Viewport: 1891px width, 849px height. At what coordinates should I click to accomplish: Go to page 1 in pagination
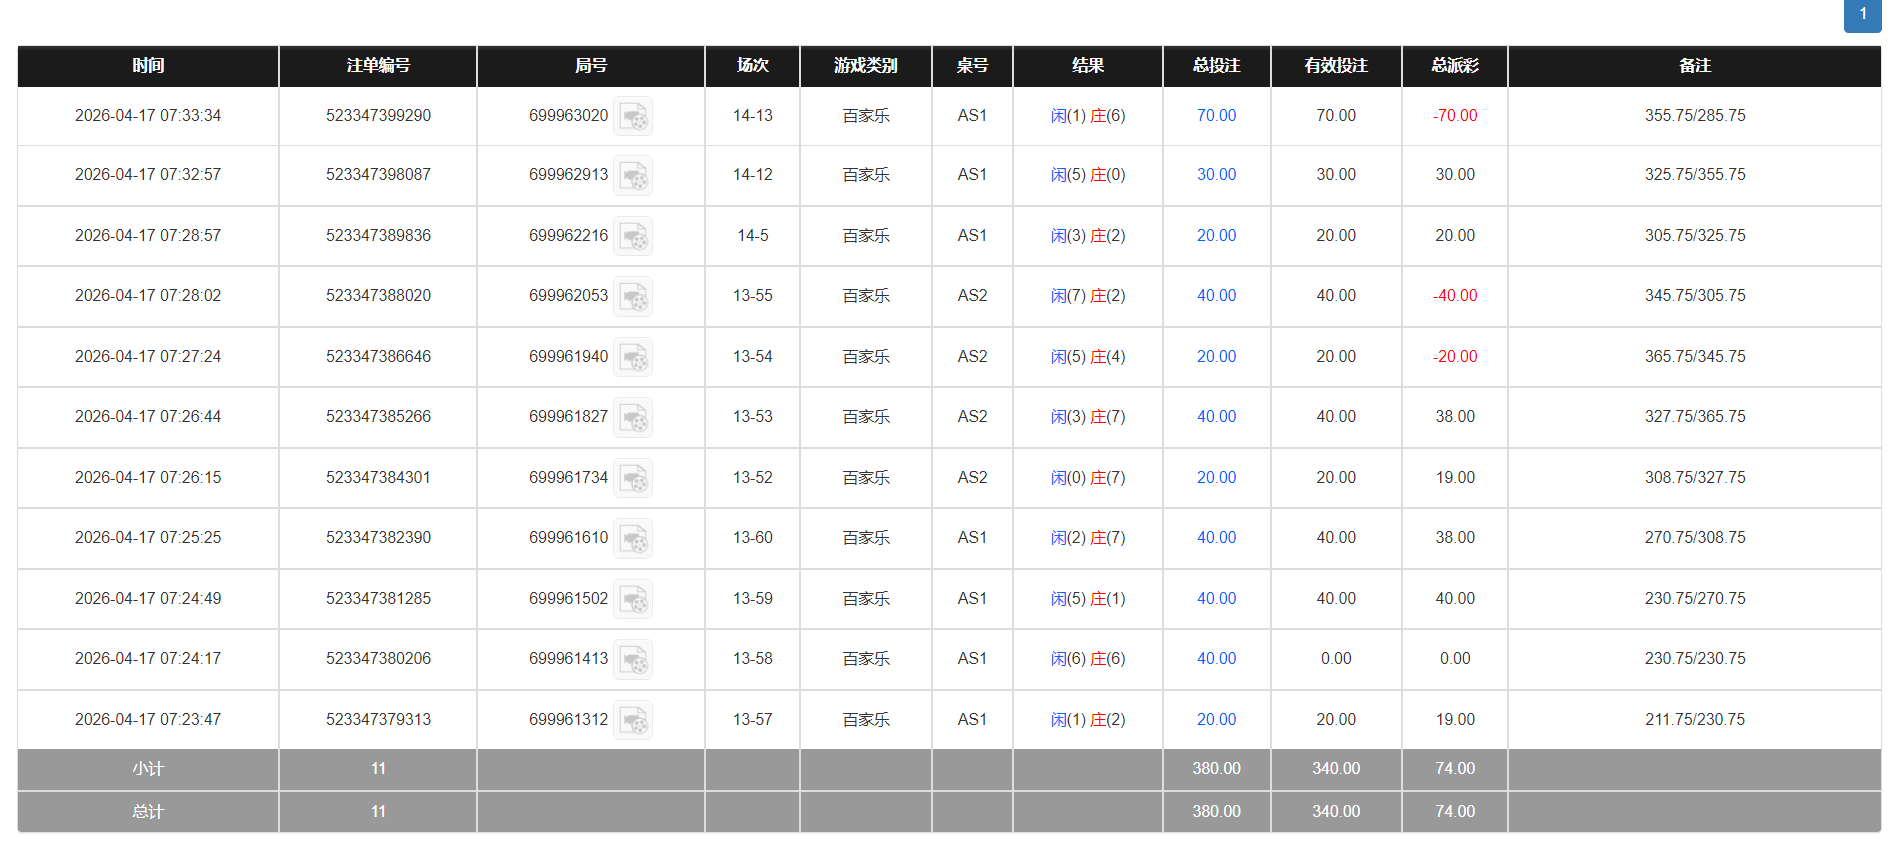[x=1862, y=15]
